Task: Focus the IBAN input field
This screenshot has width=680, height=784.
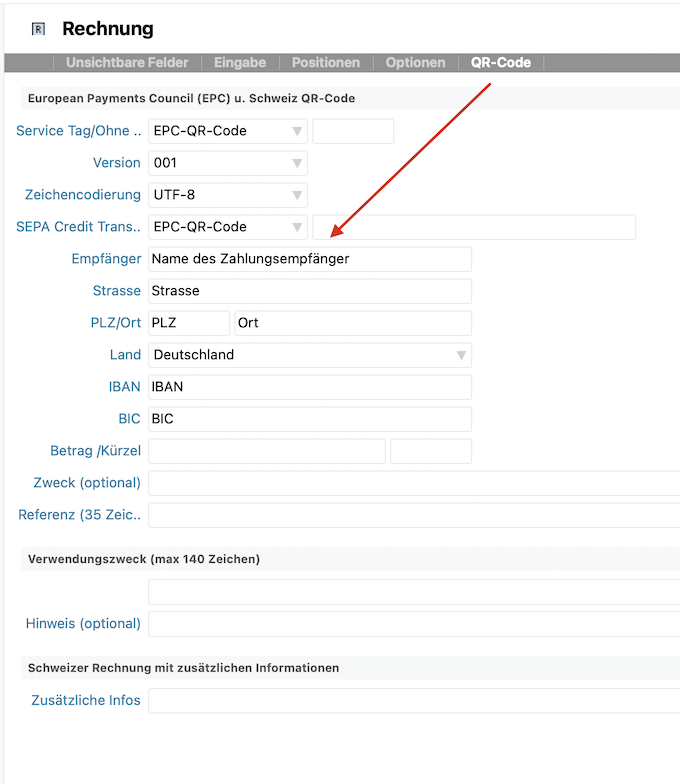Action: point(310,387)
